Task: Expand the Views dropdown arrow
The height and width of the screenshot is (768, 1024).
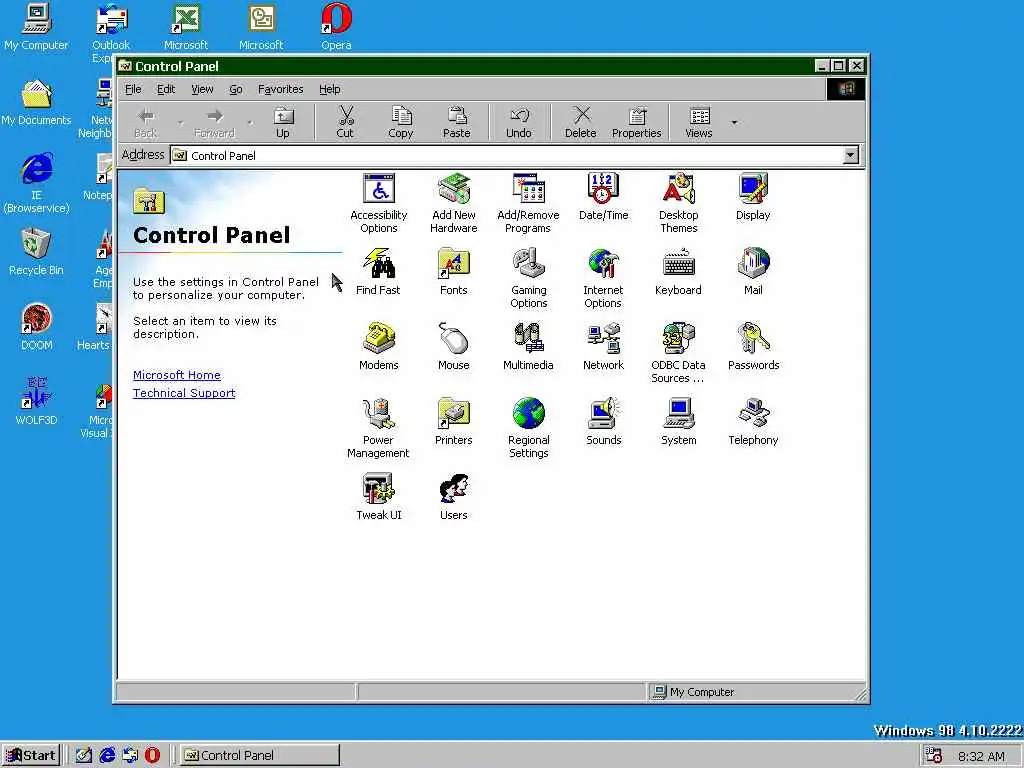Action: (x=734, y=123)
